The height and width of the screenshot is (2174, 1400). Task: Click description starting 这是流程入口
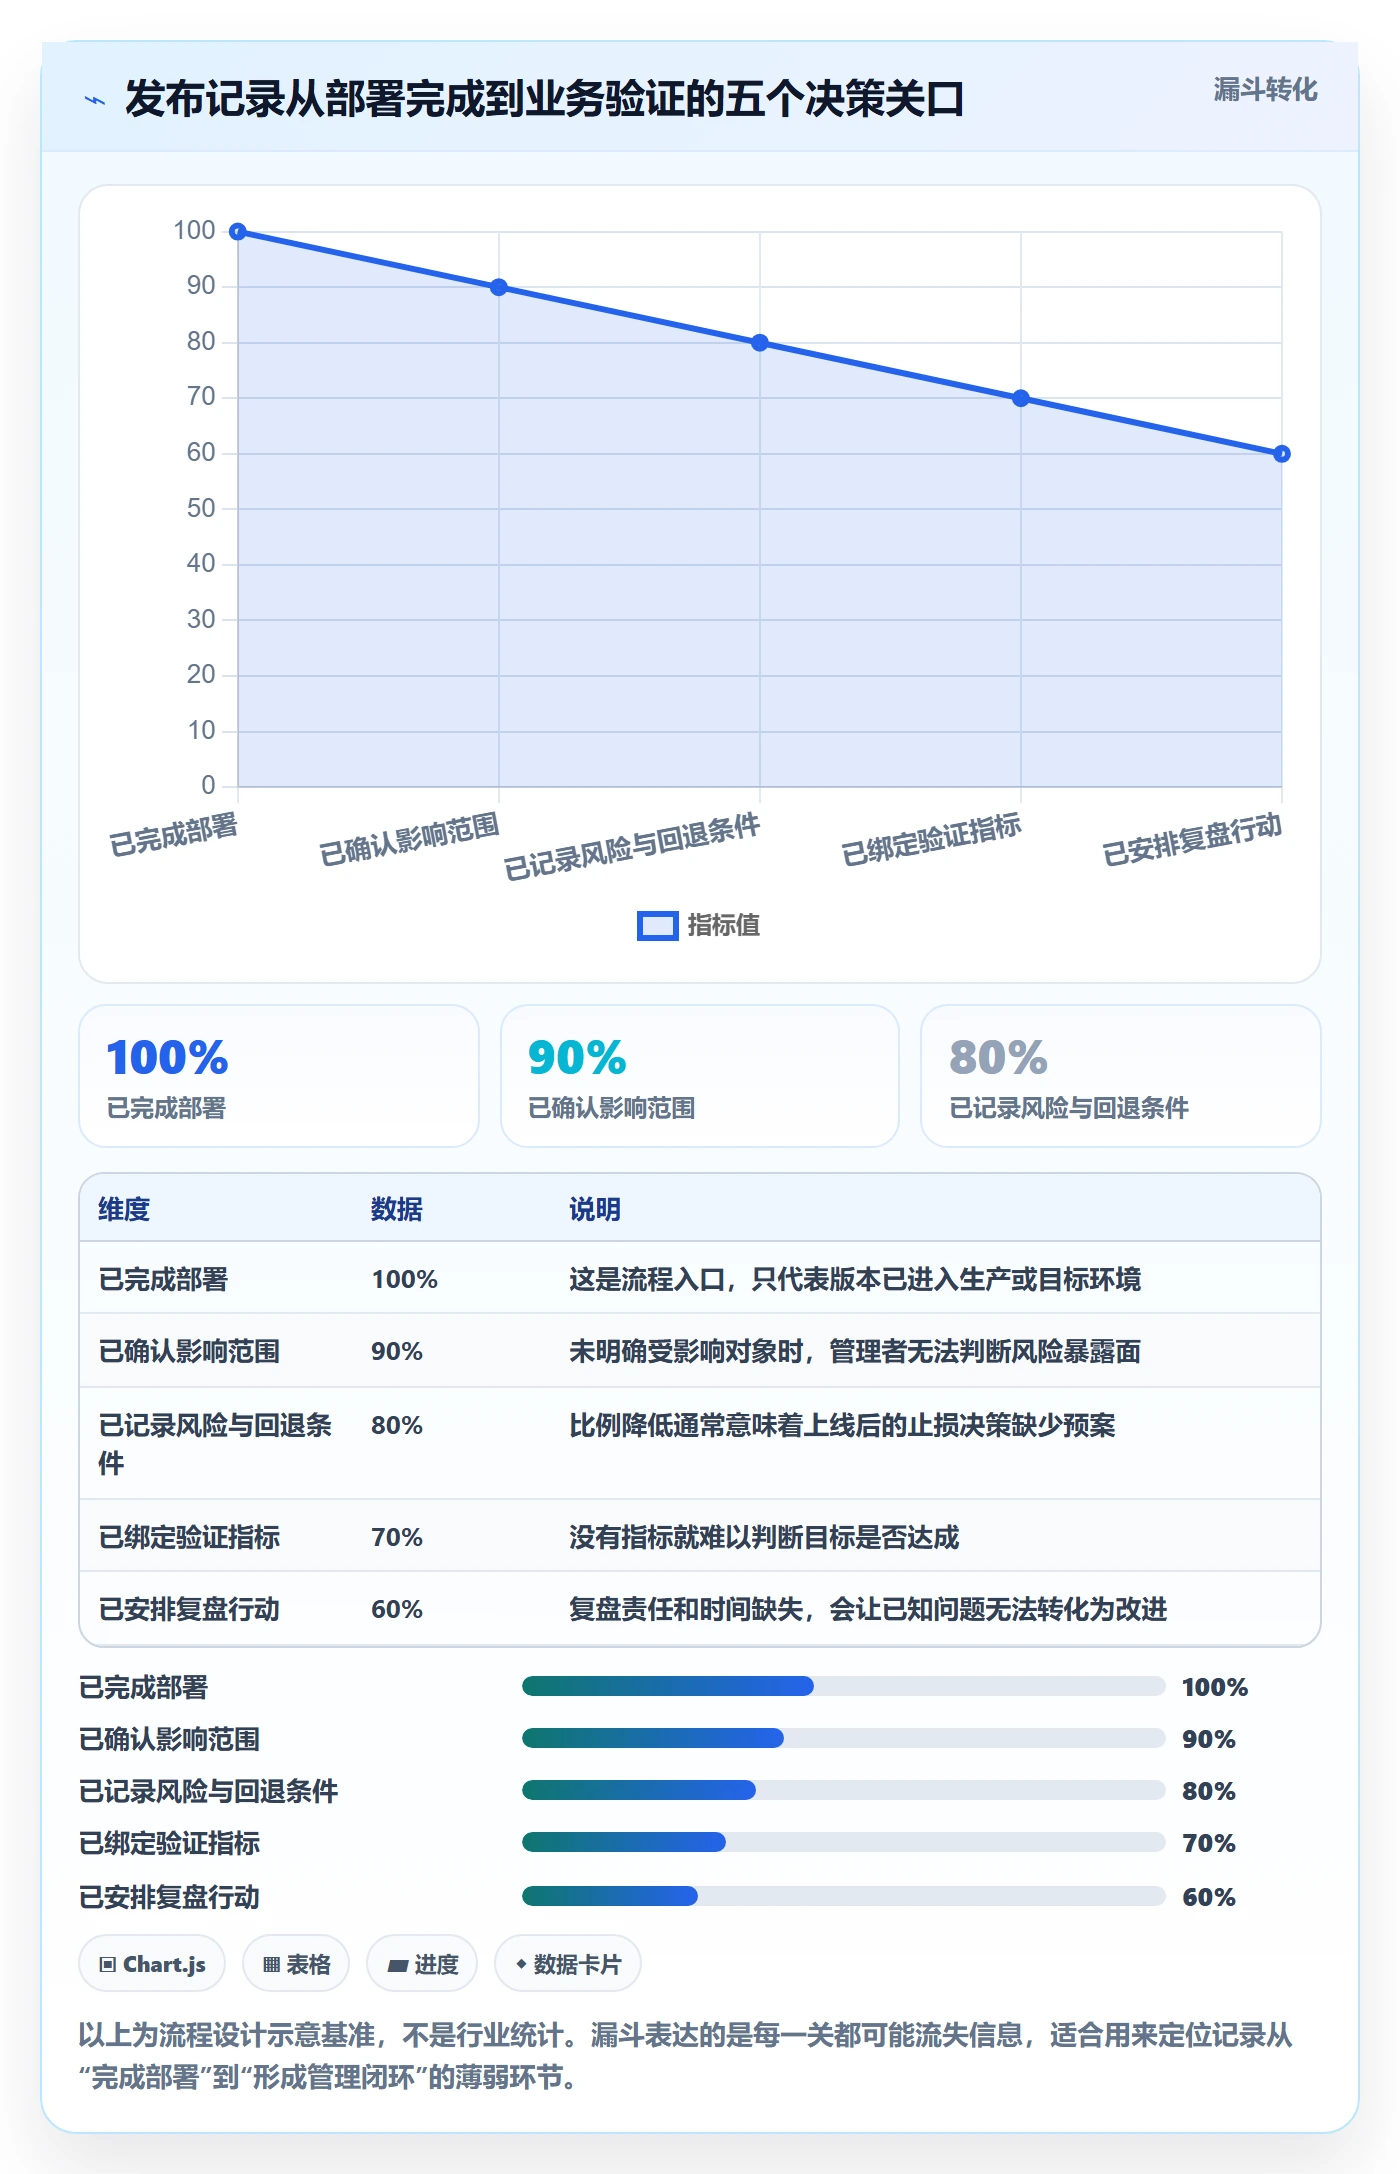pyautogui.click(x=855, y=1279)
